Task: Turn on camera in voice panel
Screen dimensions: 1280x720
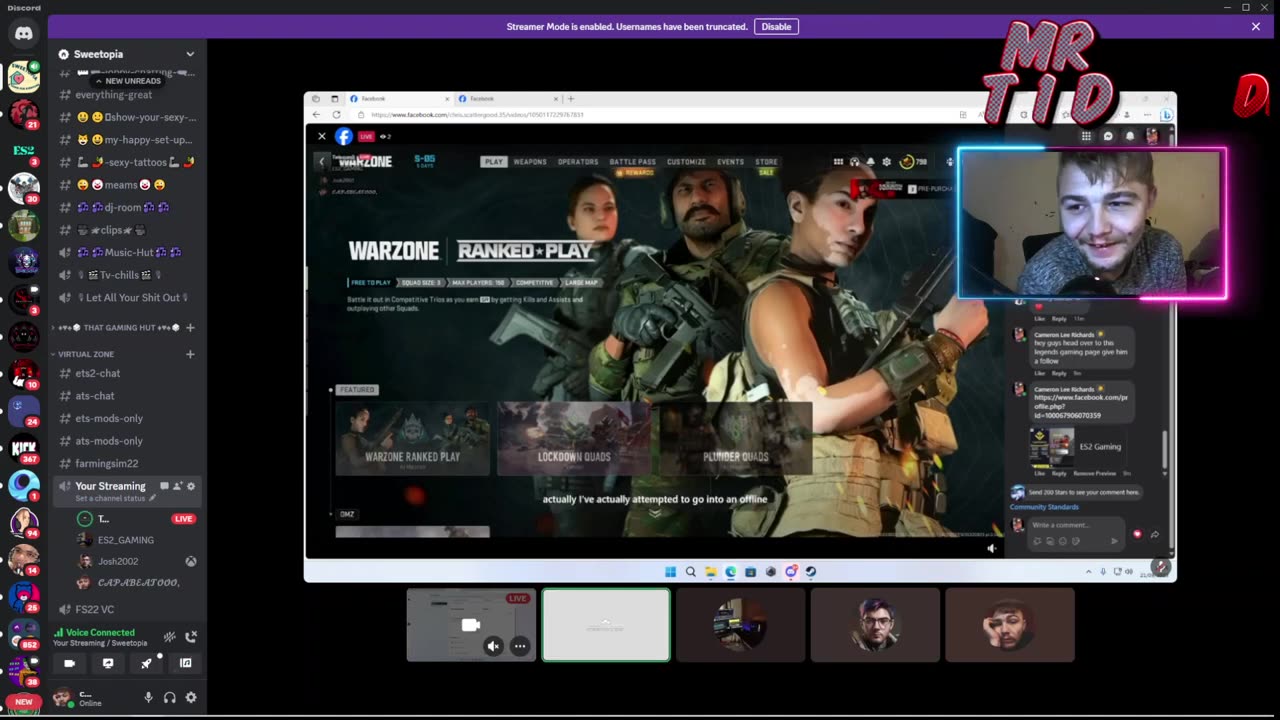Action: pos(69,663)
